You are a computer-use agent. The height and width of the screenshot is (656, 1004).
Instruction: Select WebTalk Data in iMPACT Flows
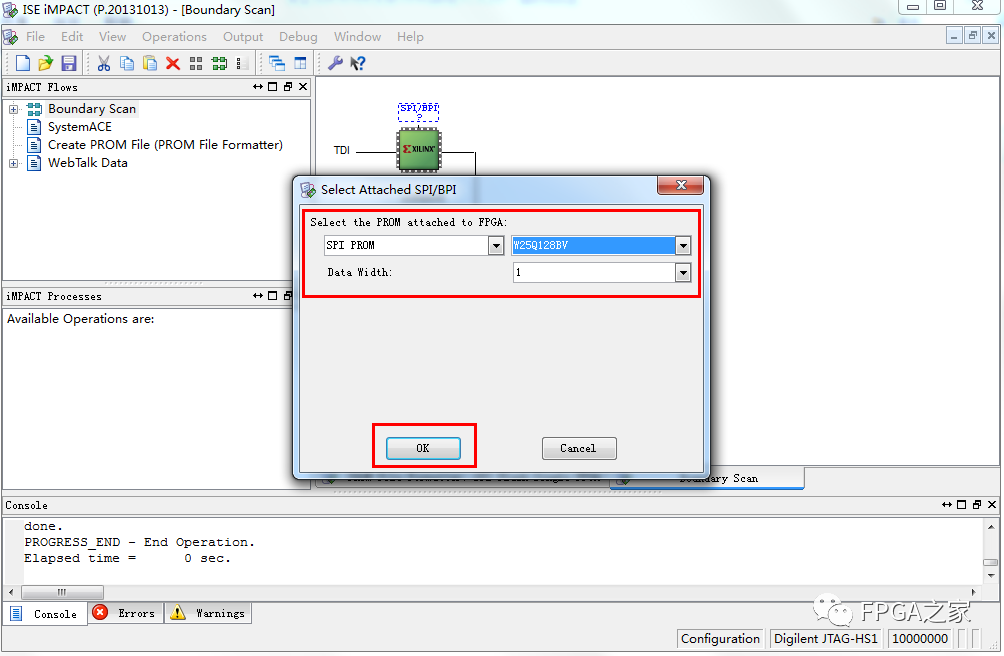click(x=88, y=163)
